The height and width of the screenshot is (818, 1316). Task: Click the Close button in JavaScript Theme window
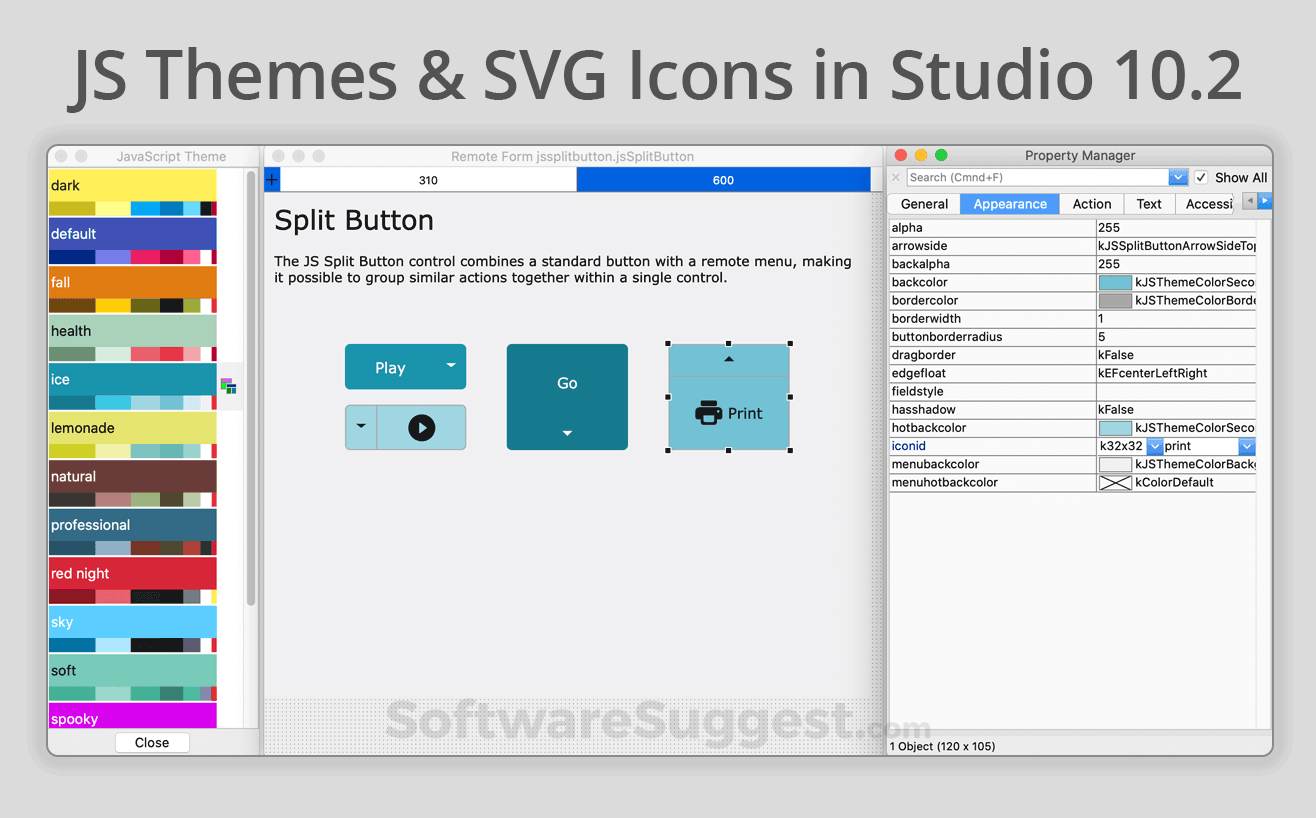coord(152,742)
